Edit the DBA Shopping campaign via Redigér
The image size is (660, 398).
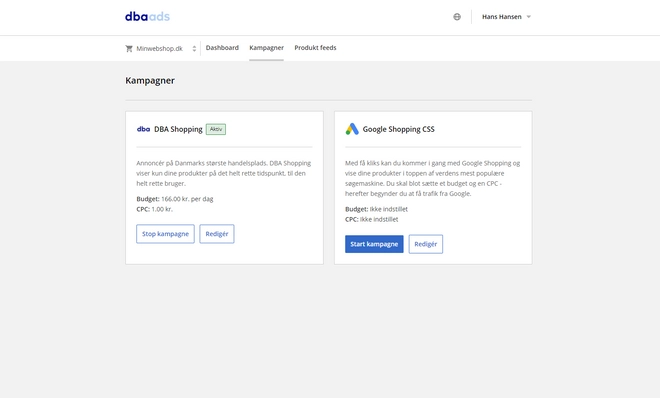pos(217,234)
